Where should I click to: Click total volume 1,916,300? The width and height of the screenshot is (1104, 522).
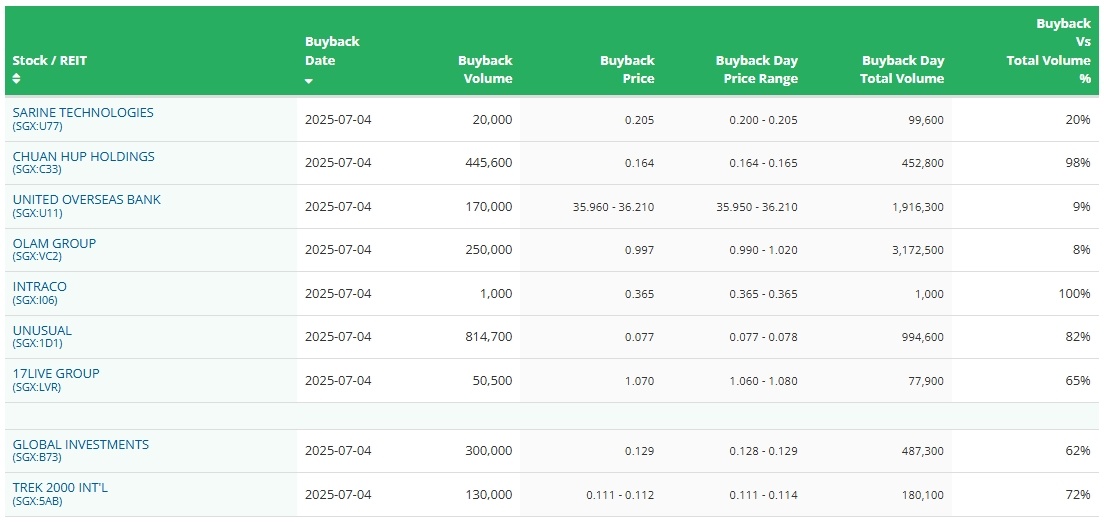click(919, 207)
